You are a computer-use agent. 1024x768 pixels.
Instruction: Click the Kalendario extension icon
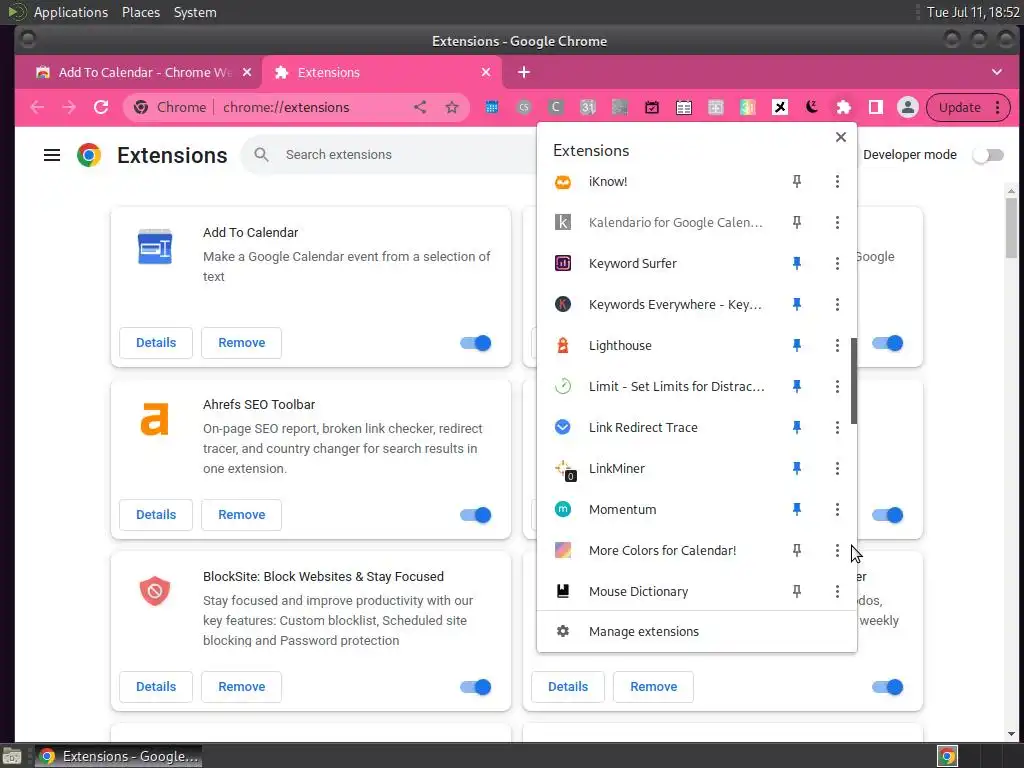coord(562,223)
